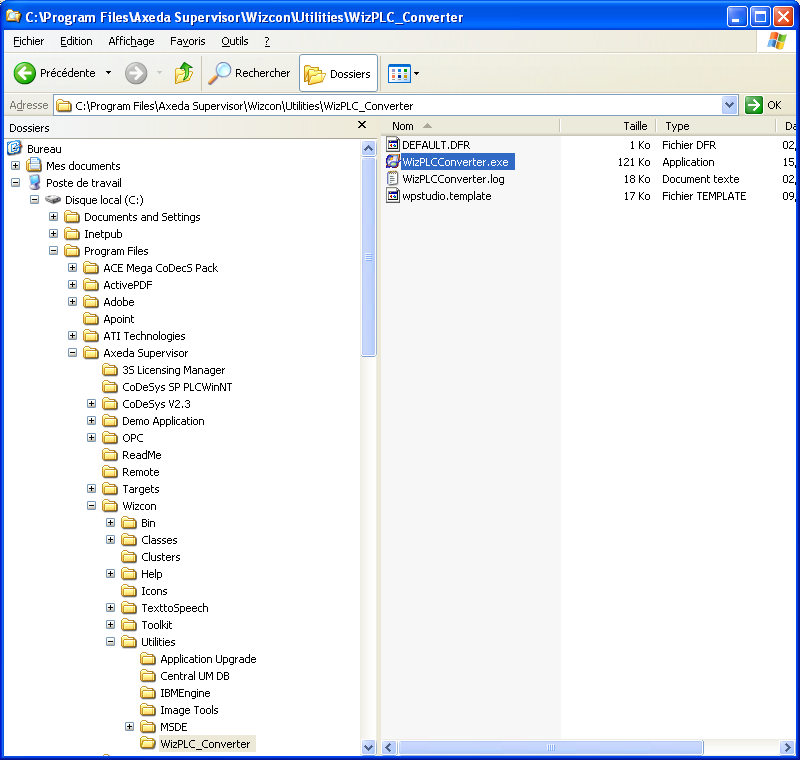Click the Wizcon folder icon in tree
800x760 pixels.
pyautogui.click(x=110, y=505)
